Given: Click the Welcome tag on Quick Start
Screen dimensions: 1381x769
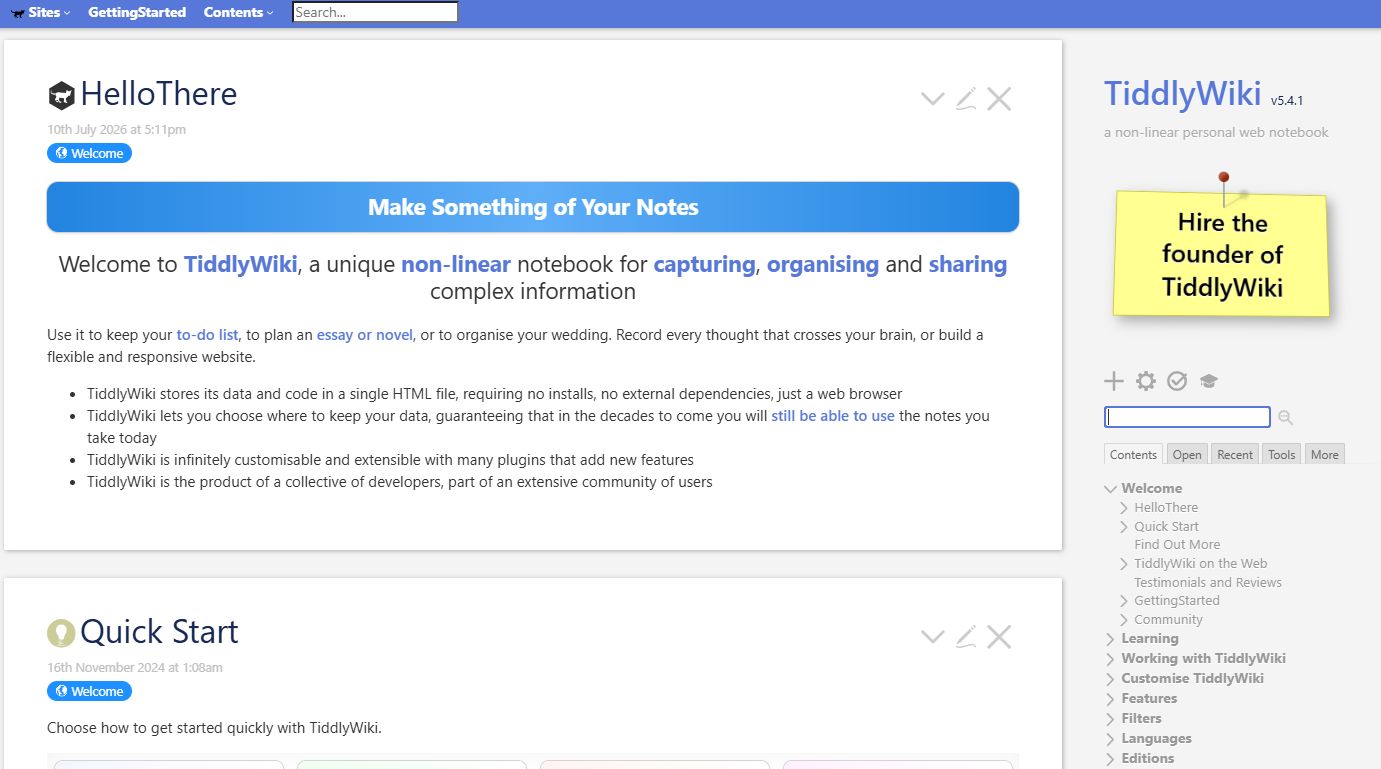Looking at the screenshot, I should point(89,691).
